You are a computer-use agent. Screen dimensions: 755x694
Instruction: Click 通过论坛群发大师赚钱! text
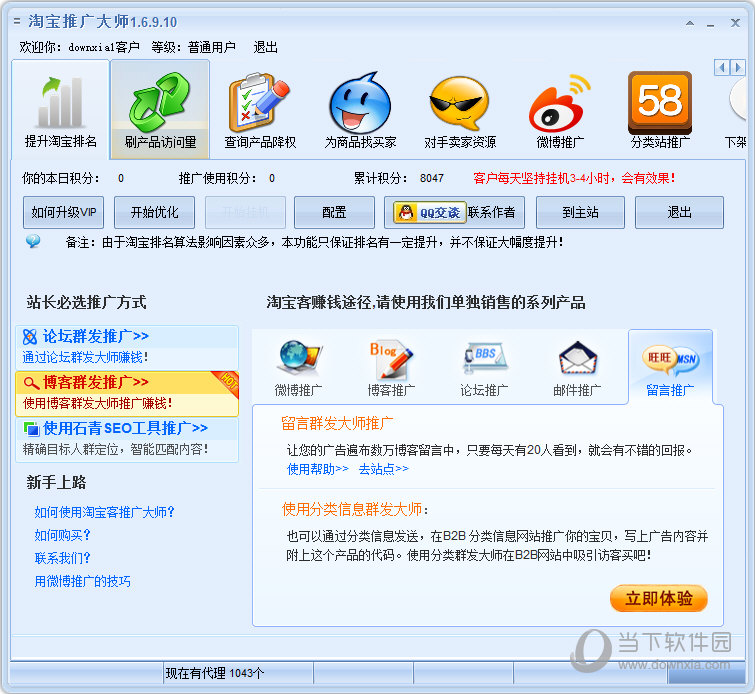(85, 357)
